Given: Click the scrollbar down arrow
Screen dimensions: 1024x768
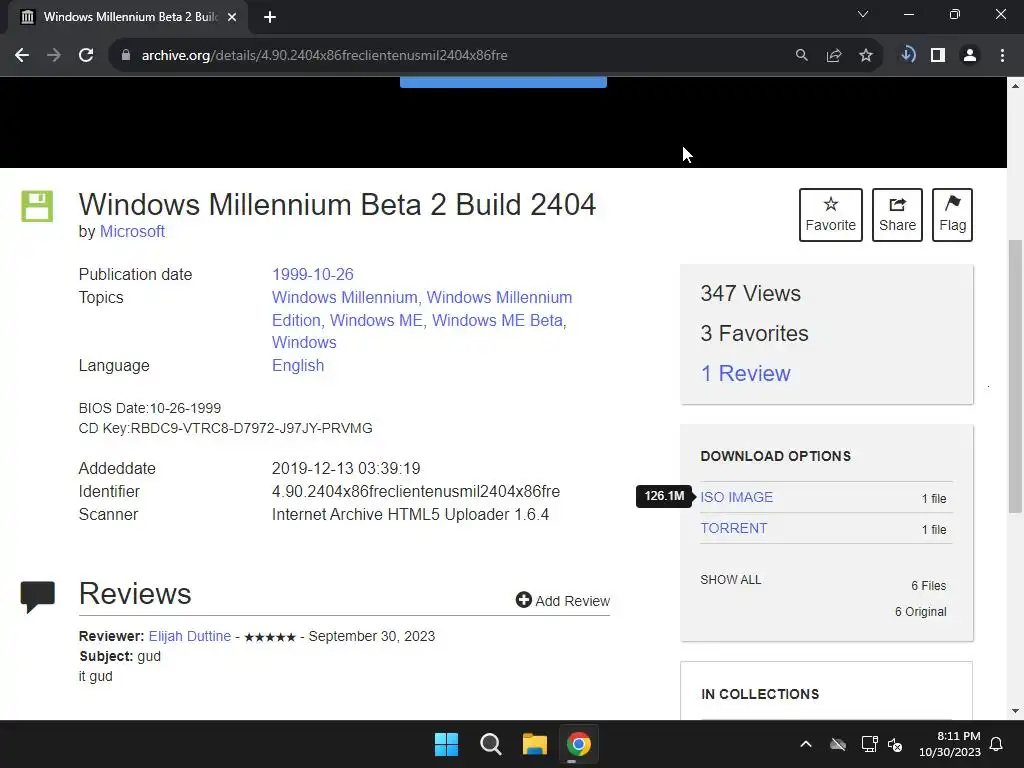Looking at the screenshot, I should coord(1015,711).
